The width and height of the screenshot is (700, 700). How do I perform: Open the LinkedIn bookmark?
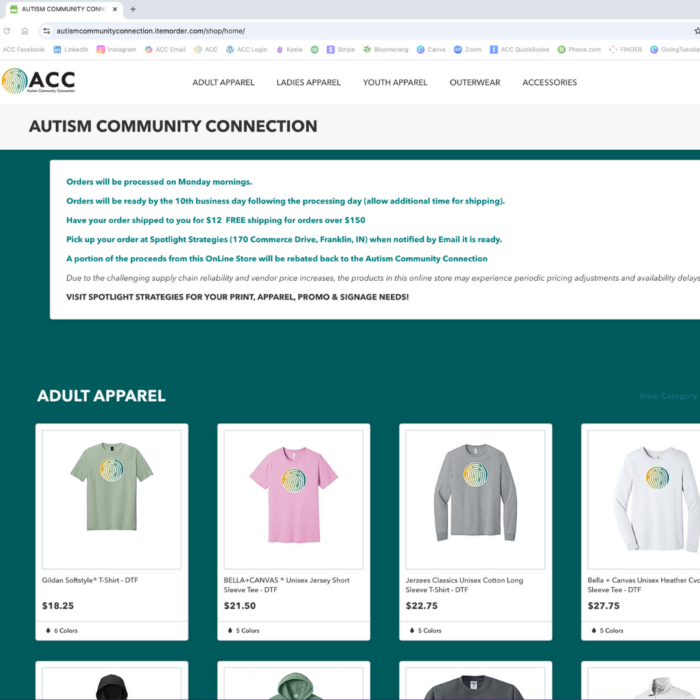click(71, 50)
